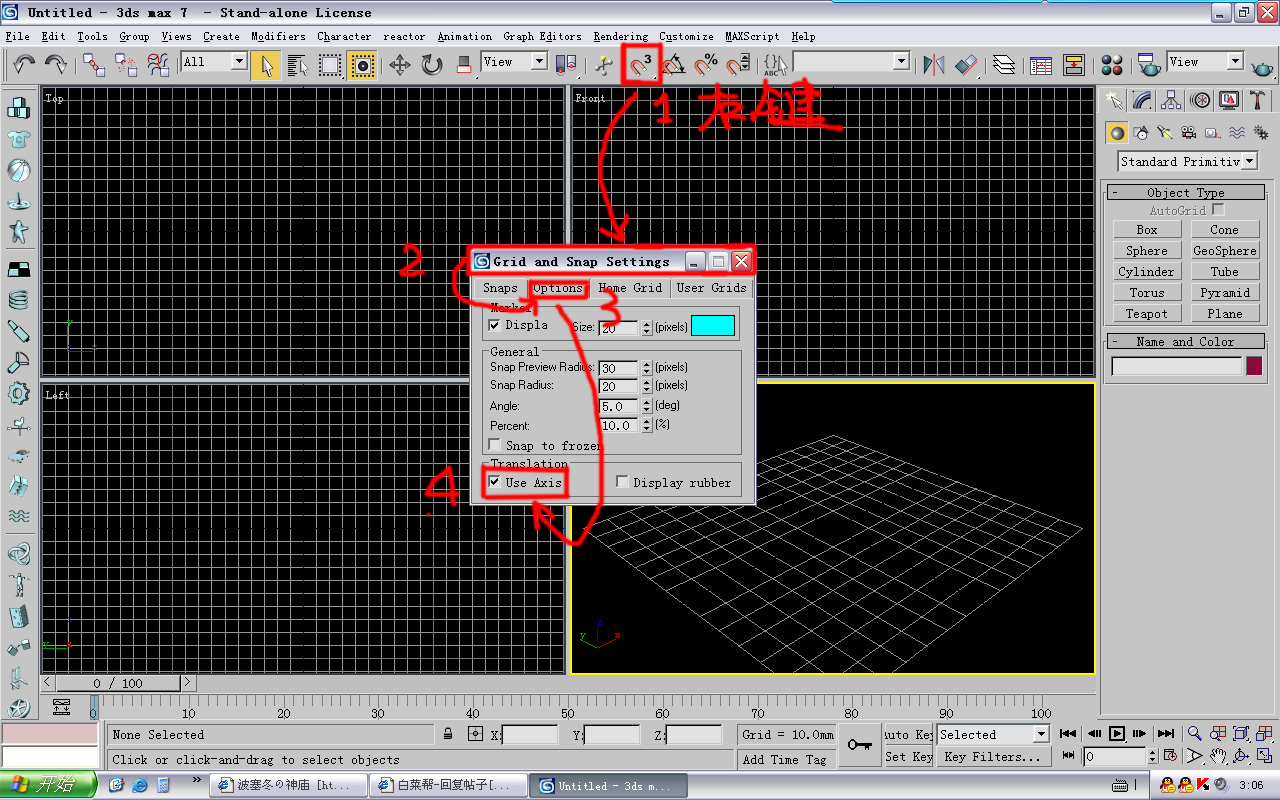Open Select by Name list tool

pyautogui.click(x=297, y=65)
